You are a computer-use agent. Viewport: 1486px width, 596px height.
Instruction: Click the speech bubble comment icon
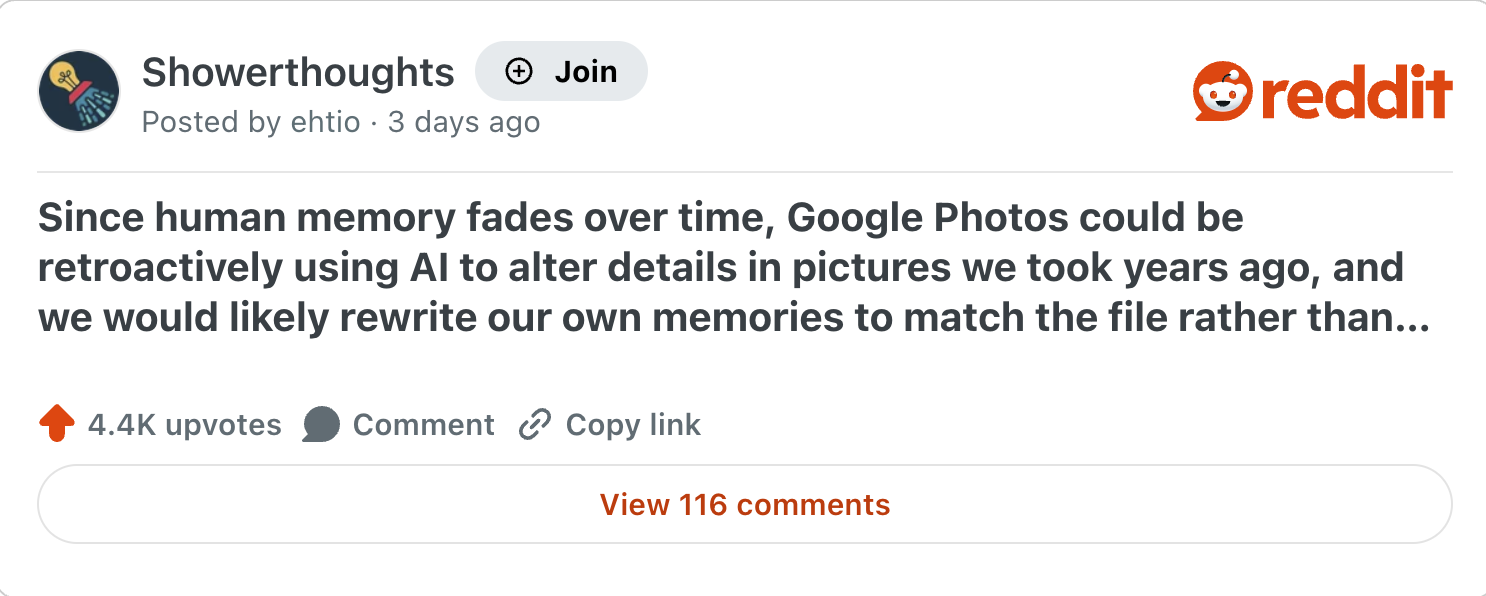[x=321, y=424]
